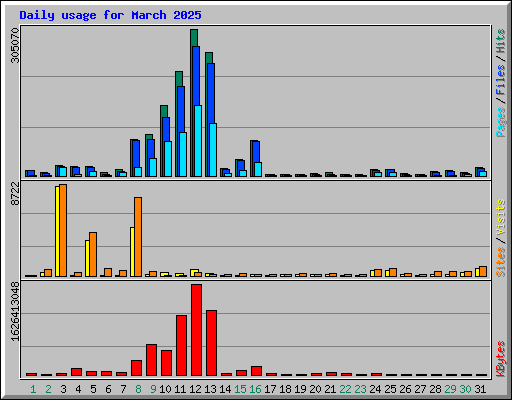Click the day 28 axis label
Image resolution: width=512 pixels, height=400 pixels.
(435, 389)
